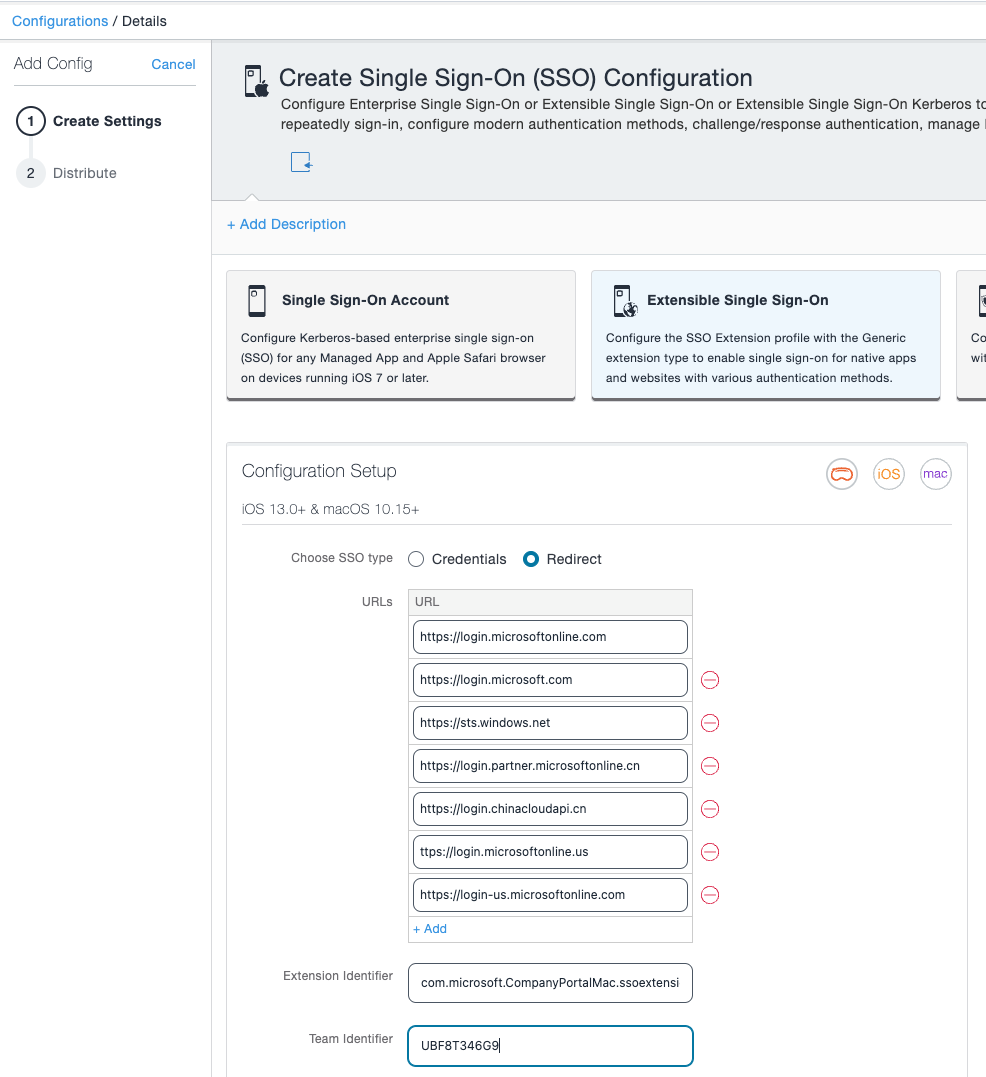Click the Cancel link in Add Config panel
The width and height of the screenshot is (986, 1077).
click(x=172, y=64)
